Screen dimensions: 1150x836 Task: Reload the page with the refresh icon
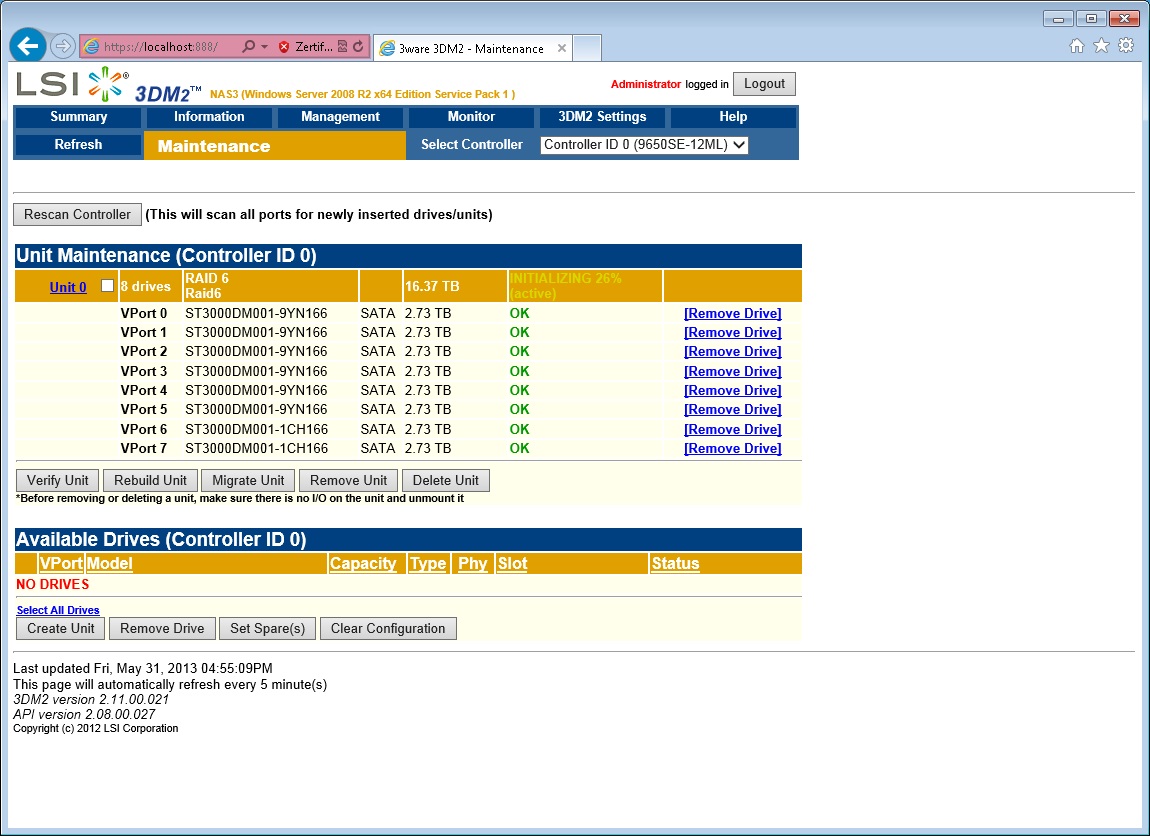point(358,47)
